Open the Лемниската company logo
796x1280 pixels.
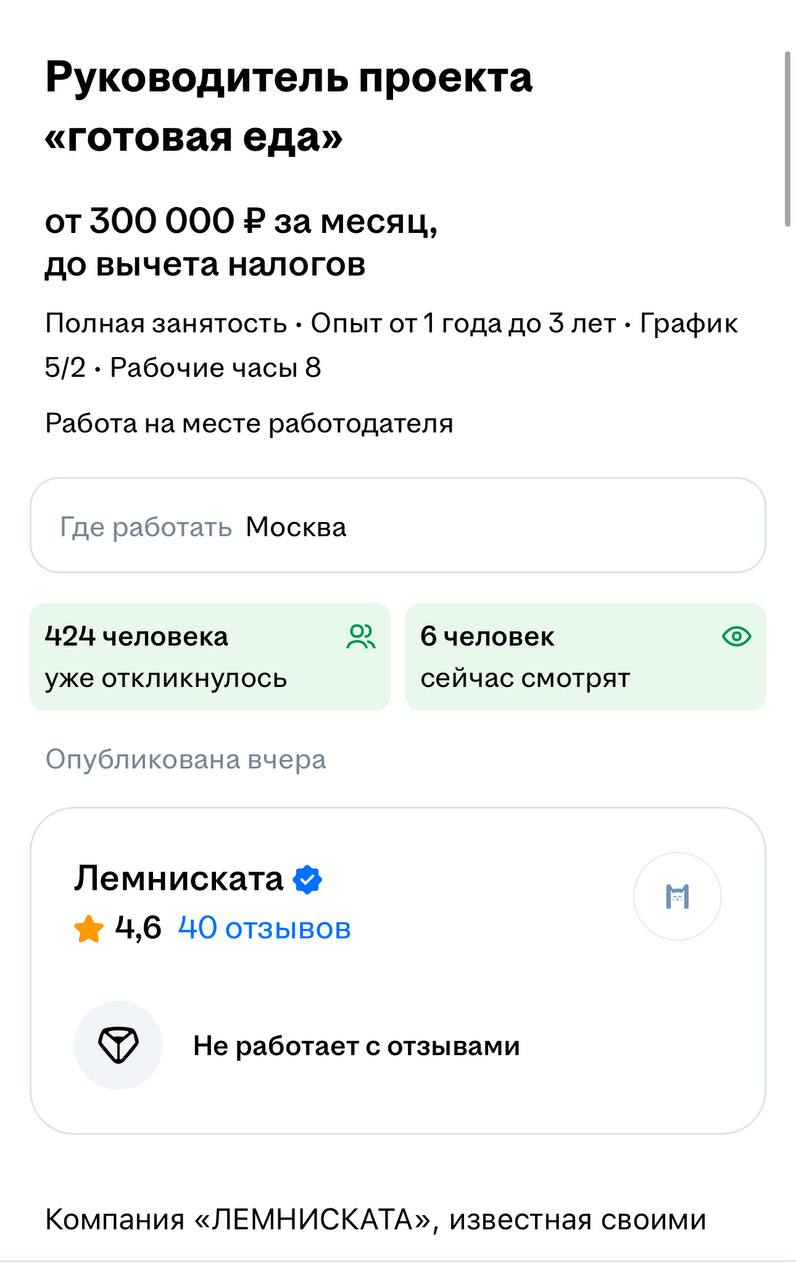677,897
